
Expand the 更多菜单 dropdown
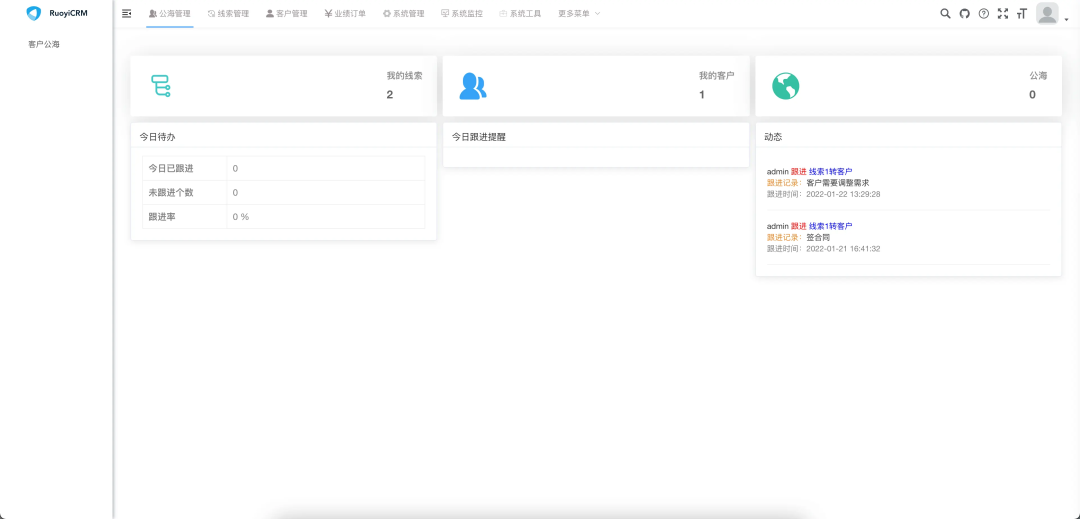point(579,14)
